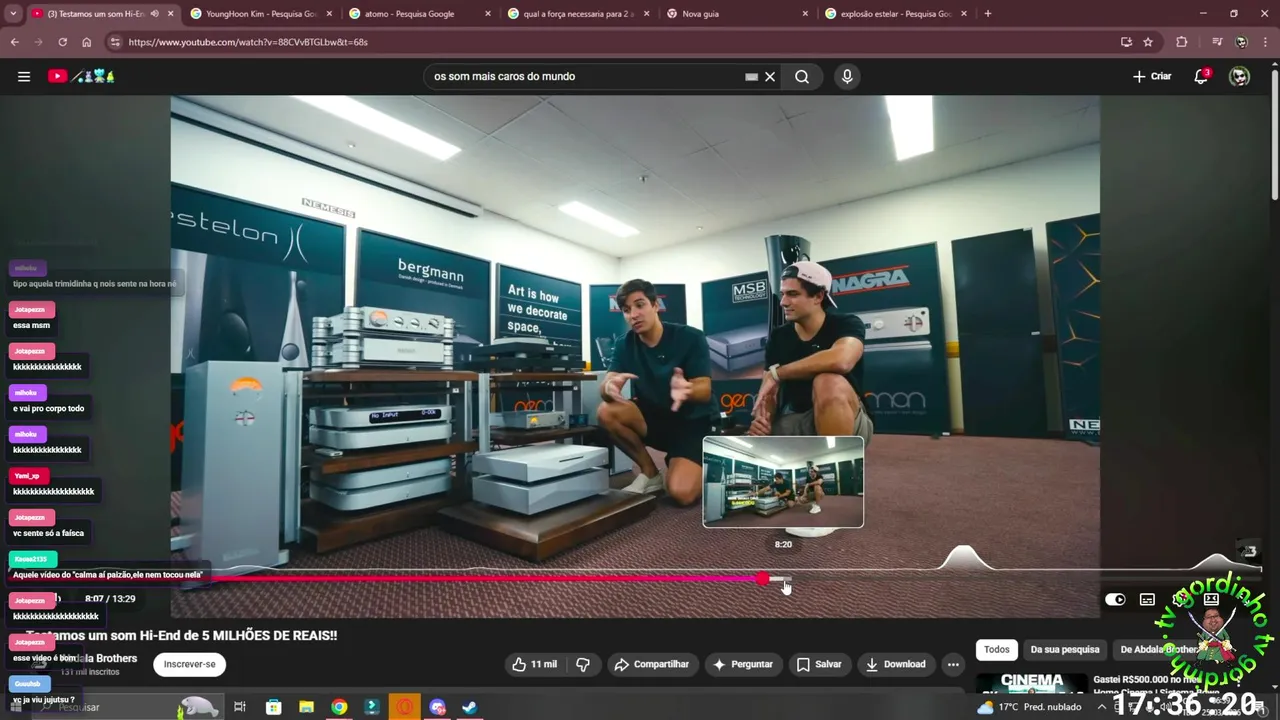Open the browser profile icon

1241,42
